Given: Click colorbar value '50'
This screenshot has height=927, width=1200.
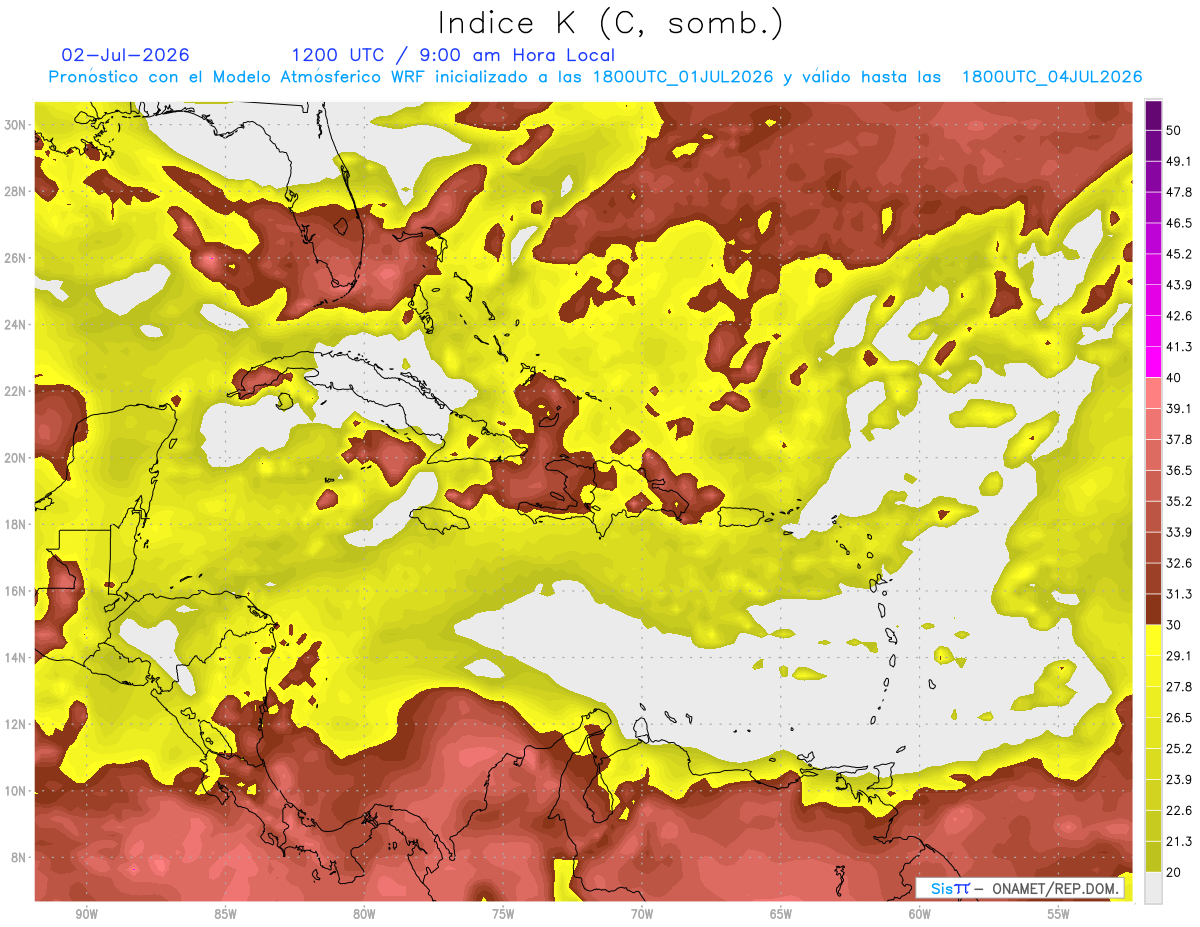Looking at the screenshot, I should pyautogui.click(x=1174, y=130).
